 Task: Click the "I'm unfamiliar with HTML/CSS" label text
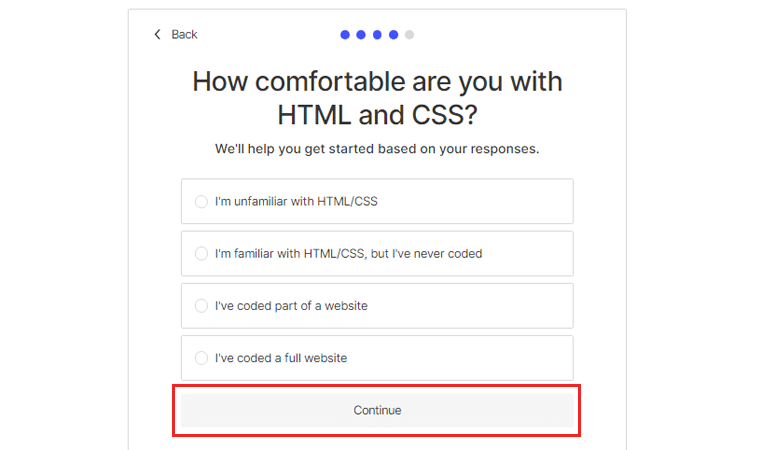pyautogui.click(x=296, y=201)
